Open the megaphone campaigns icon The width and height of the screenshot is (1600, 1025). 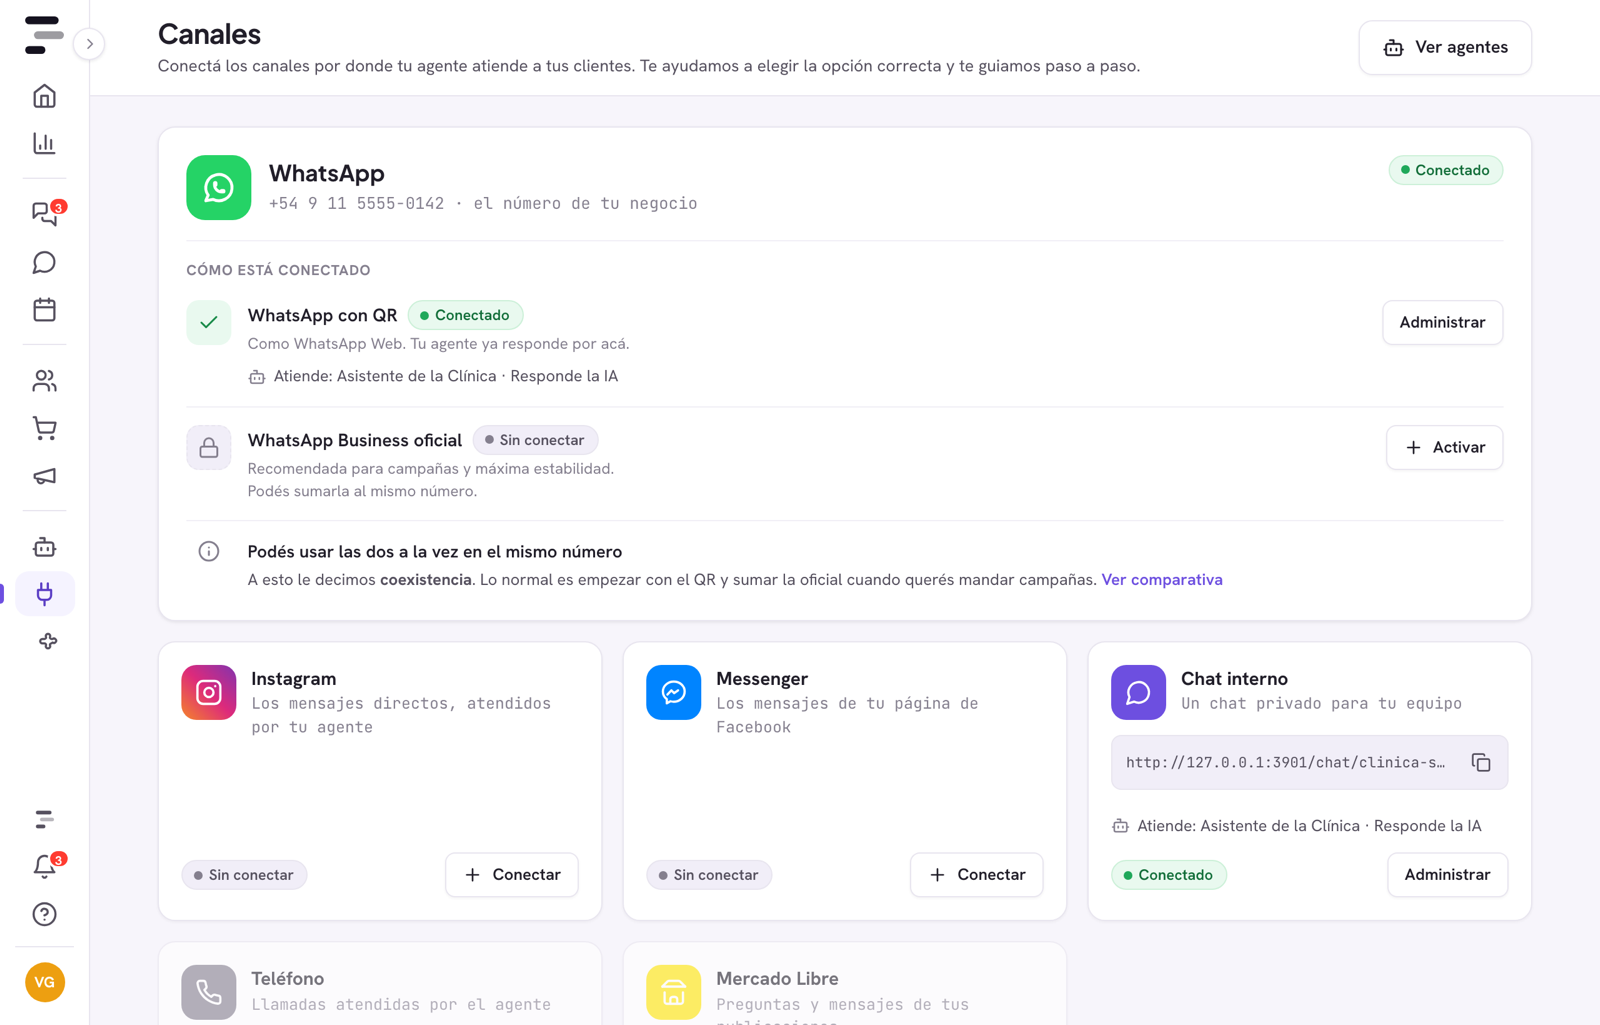pos(44,476)
